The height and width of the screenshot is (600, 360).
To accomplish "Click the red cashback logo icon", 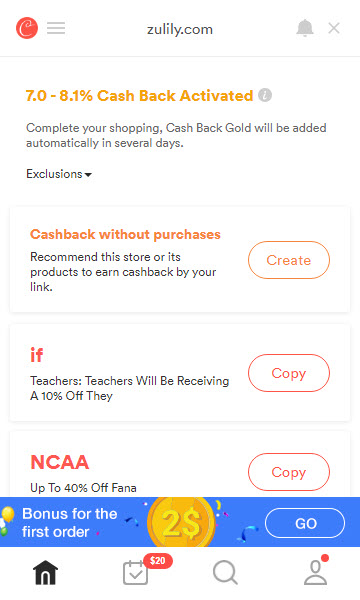I will coord(27,28).
